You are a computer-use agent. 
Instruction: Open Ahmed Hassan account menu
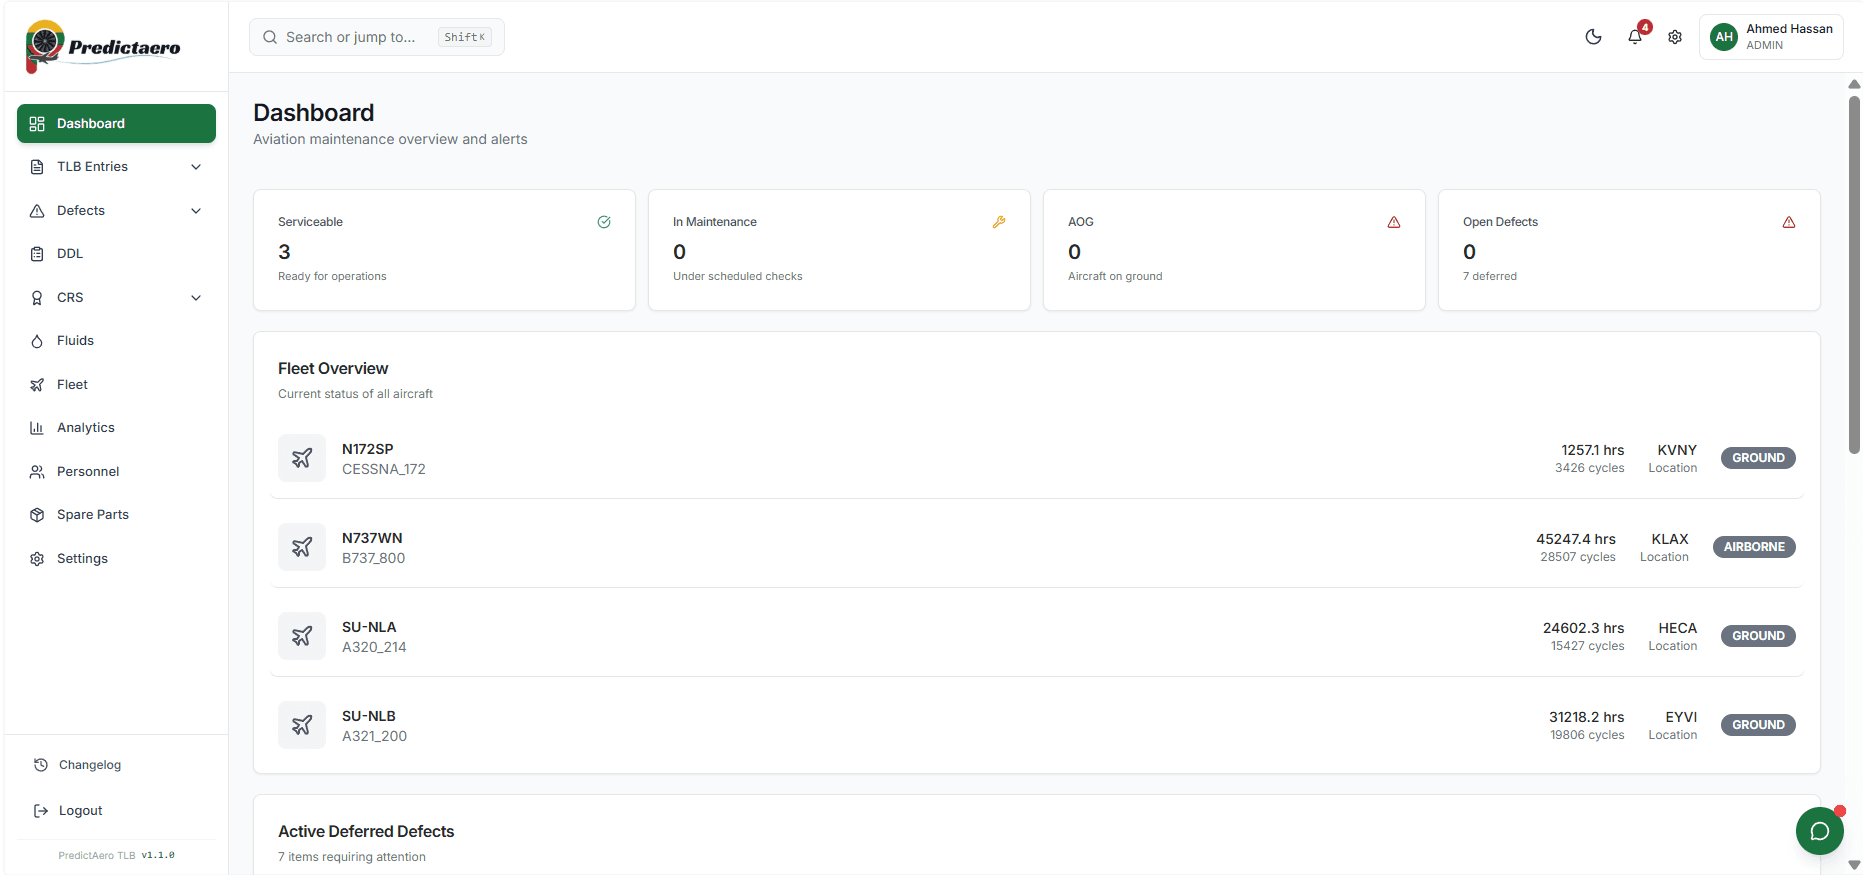pos(1771,37)
